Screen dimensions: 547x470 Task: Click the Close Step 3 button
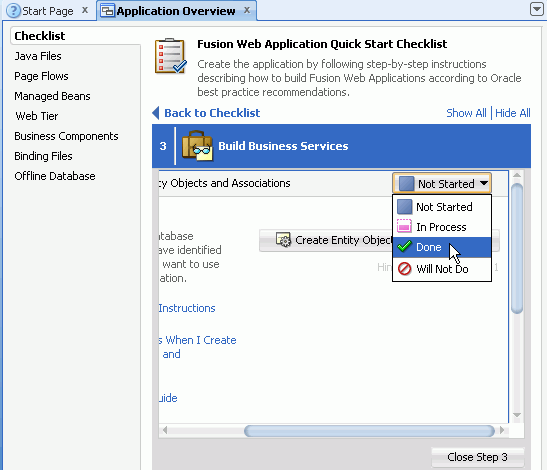pyautogui.click(x=477, y=457)
